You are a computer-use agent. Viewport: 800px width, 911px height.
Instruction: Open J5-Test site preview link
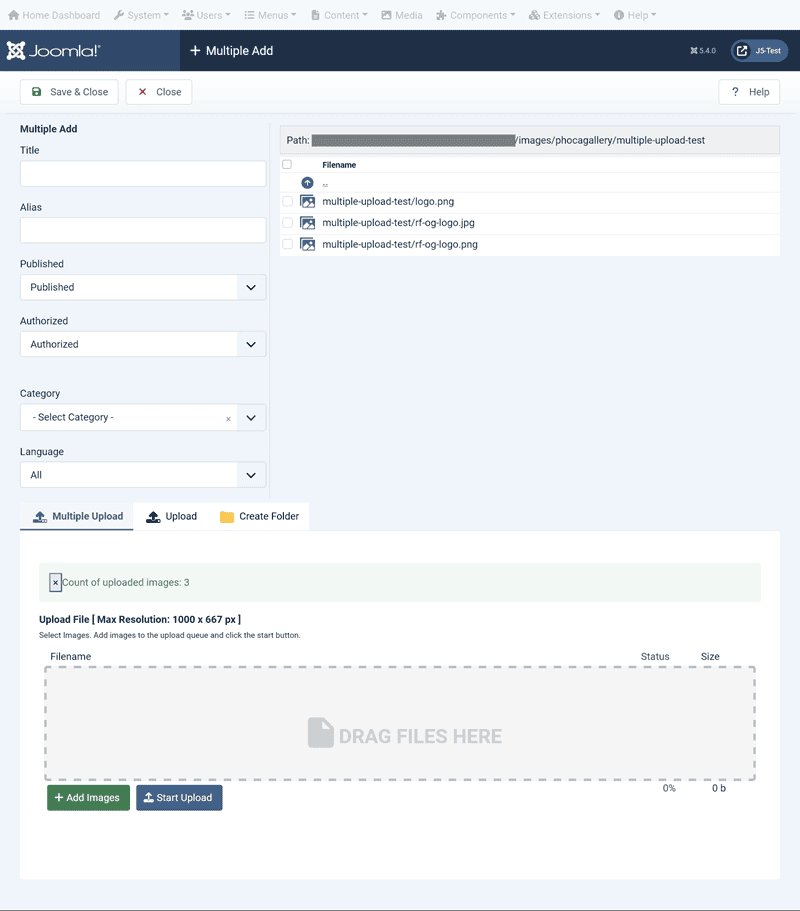(759, 51)
